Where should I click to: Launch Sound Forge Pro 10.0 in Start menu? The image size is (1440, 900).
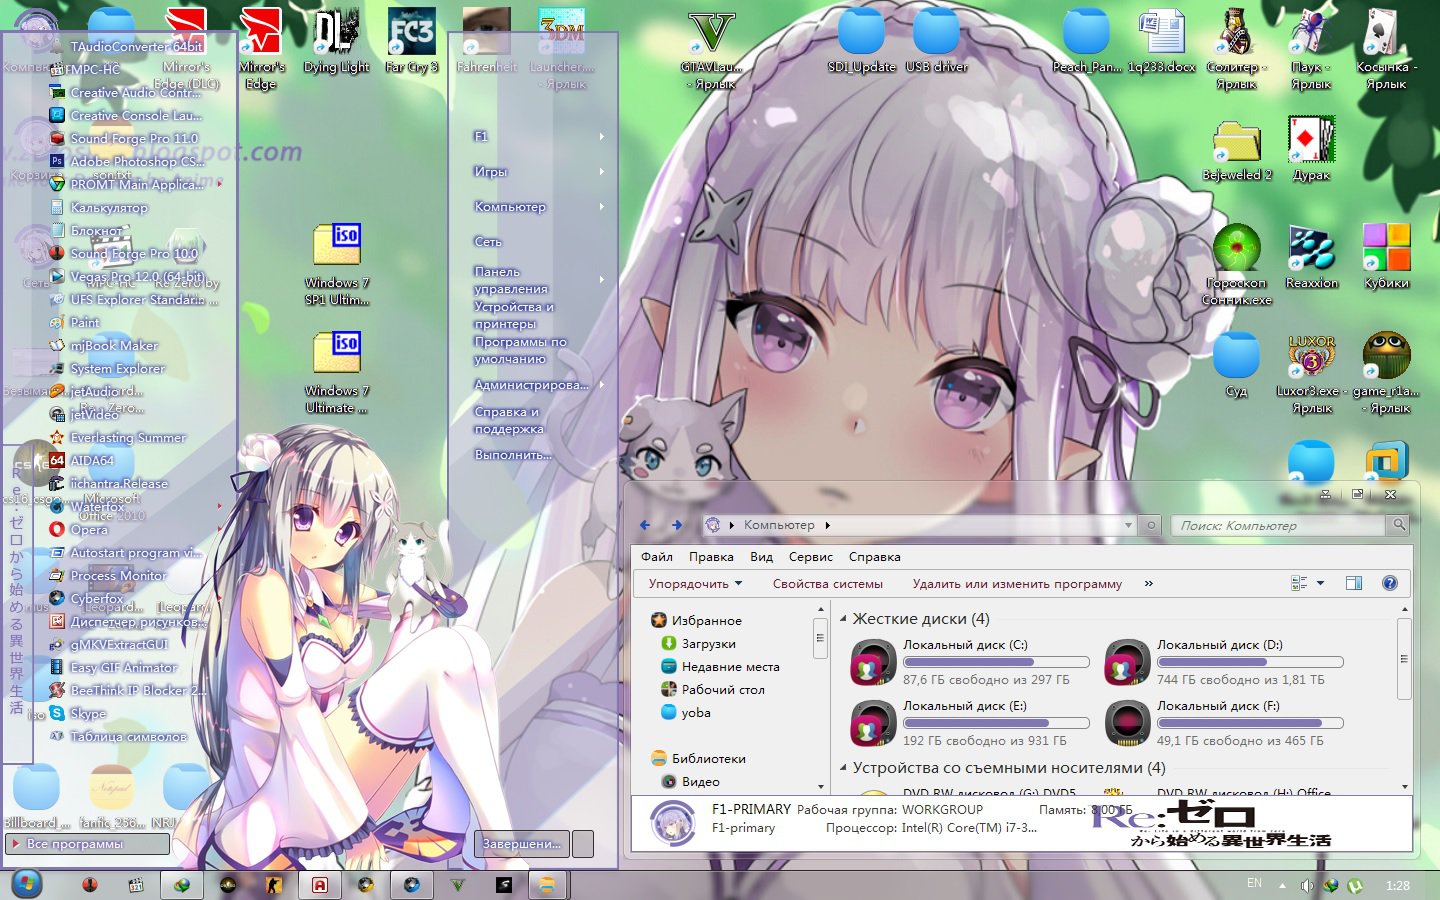tap(124, 253)
